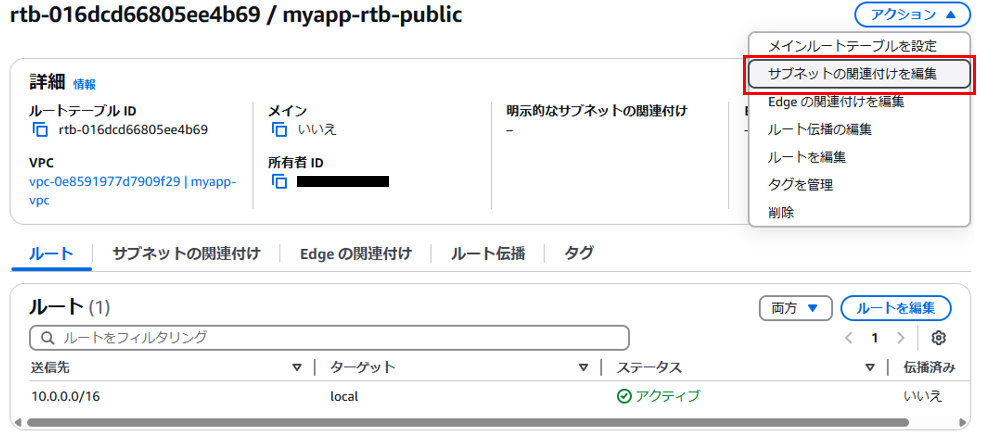Click the 伝播済み column header

click(930, 367)
